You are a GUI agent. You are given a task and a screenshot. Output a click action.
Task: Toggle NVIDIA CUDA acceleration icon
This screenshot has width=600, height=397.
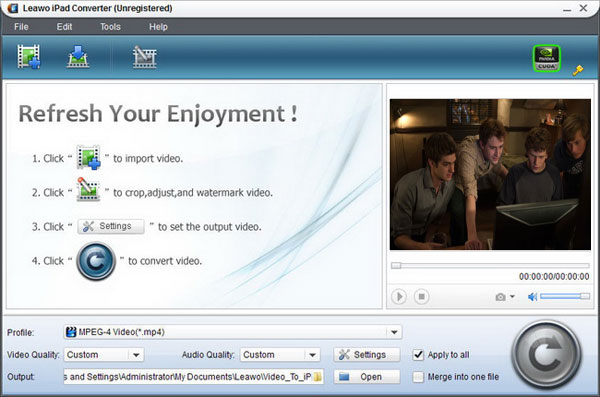[x=547, y=58]
